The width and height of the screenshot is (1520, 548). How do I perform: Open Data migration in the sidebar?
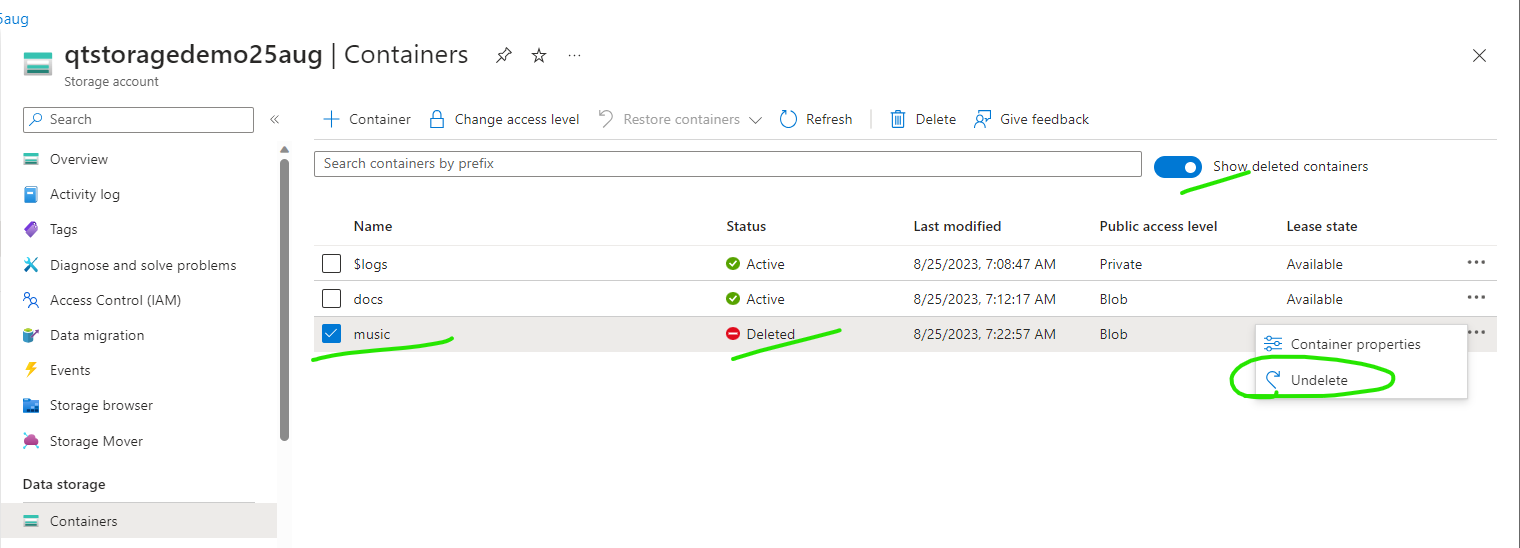point(97,335)
